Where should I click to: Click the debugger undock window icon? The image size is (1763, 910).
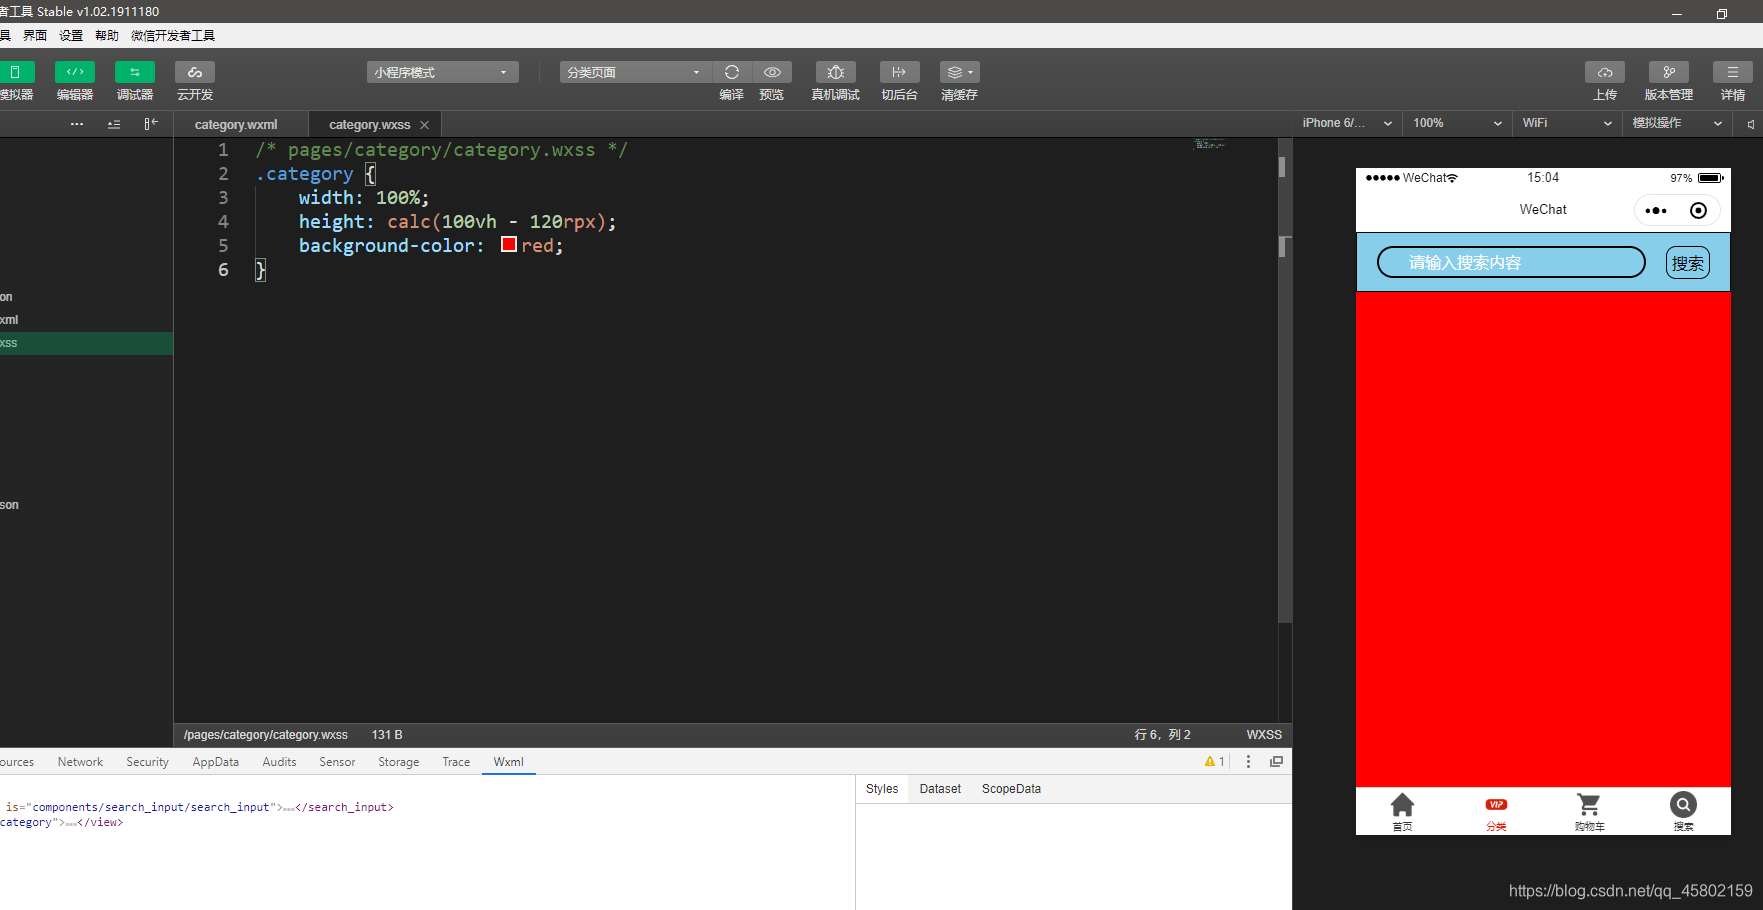(1276, 762)
